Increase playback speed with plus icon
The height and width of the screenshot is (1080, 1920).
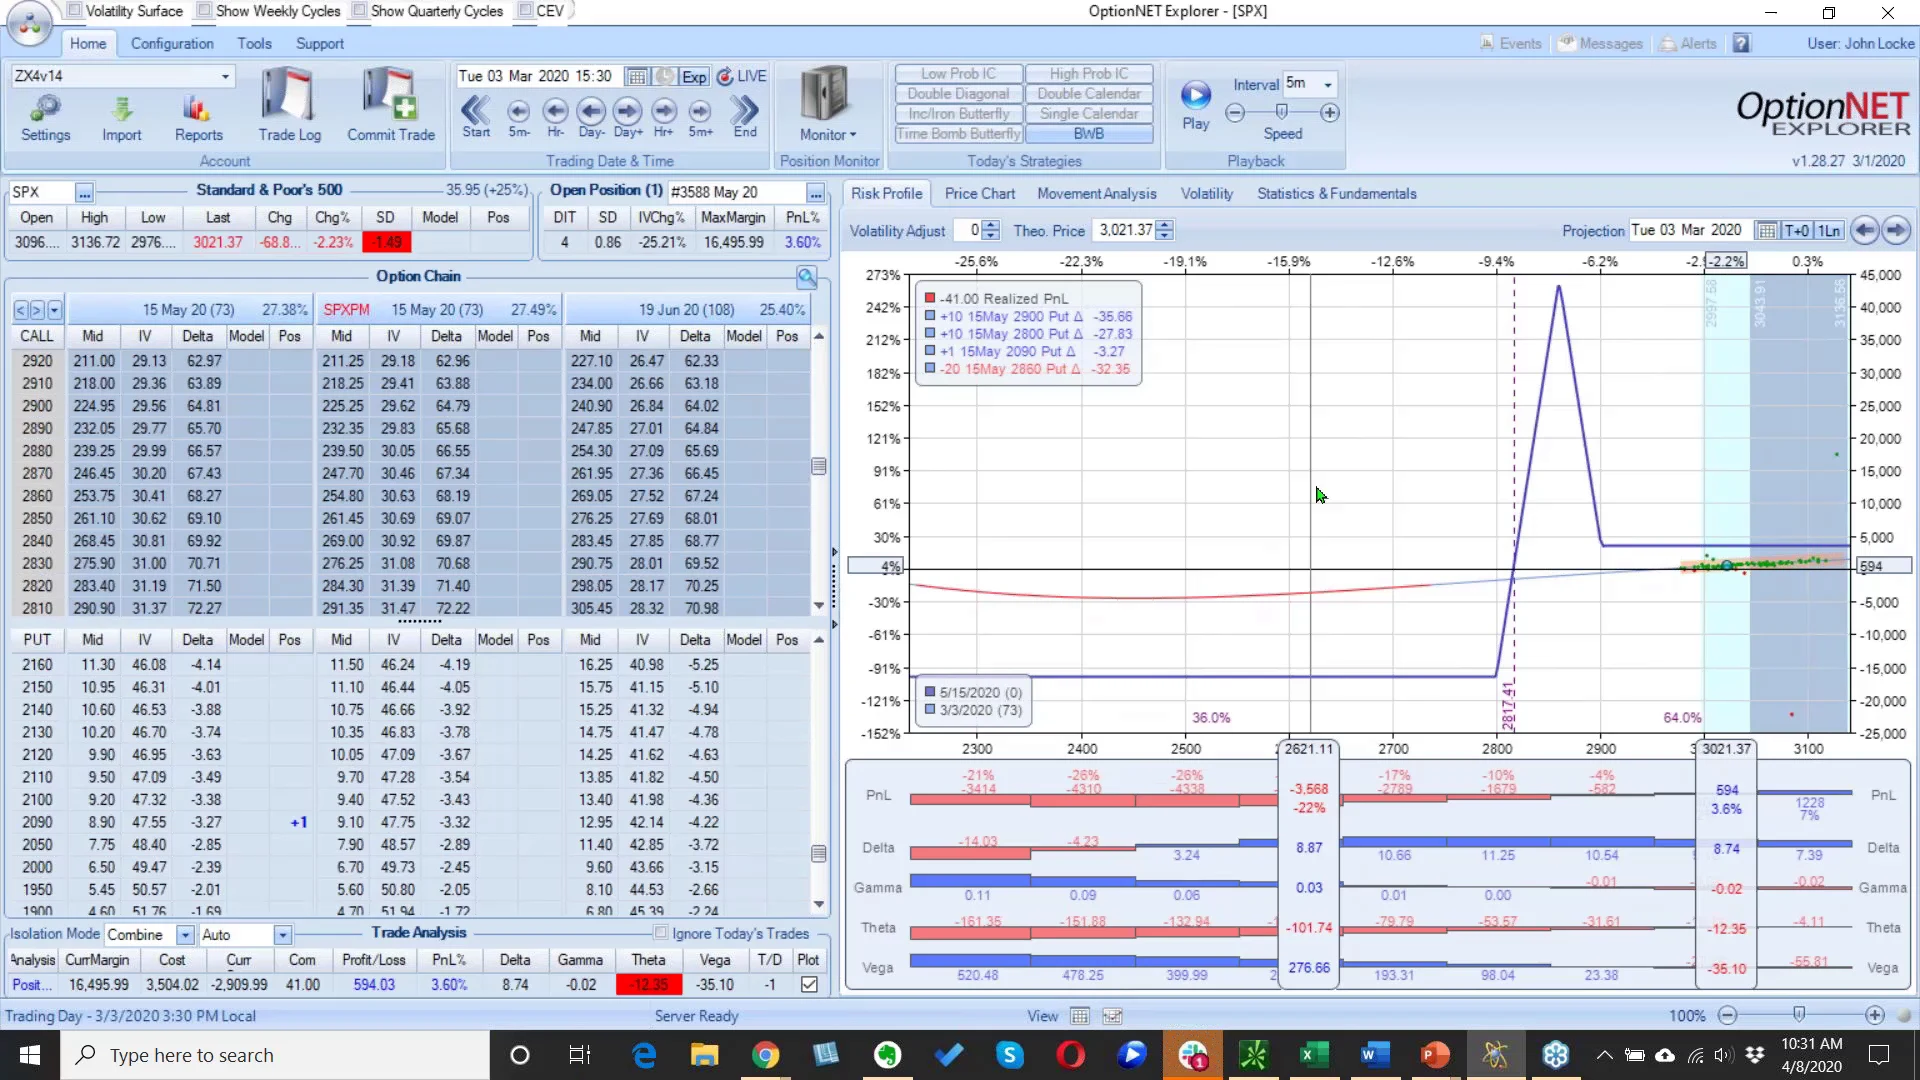point(1330,113)
